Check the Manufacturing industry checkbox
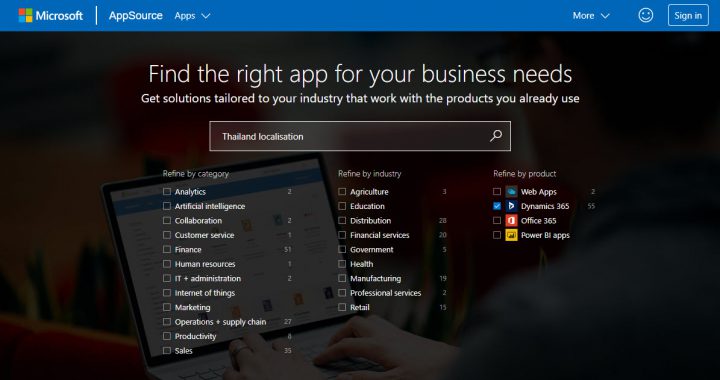The image size is (720, 380). [x=342, y=278]
